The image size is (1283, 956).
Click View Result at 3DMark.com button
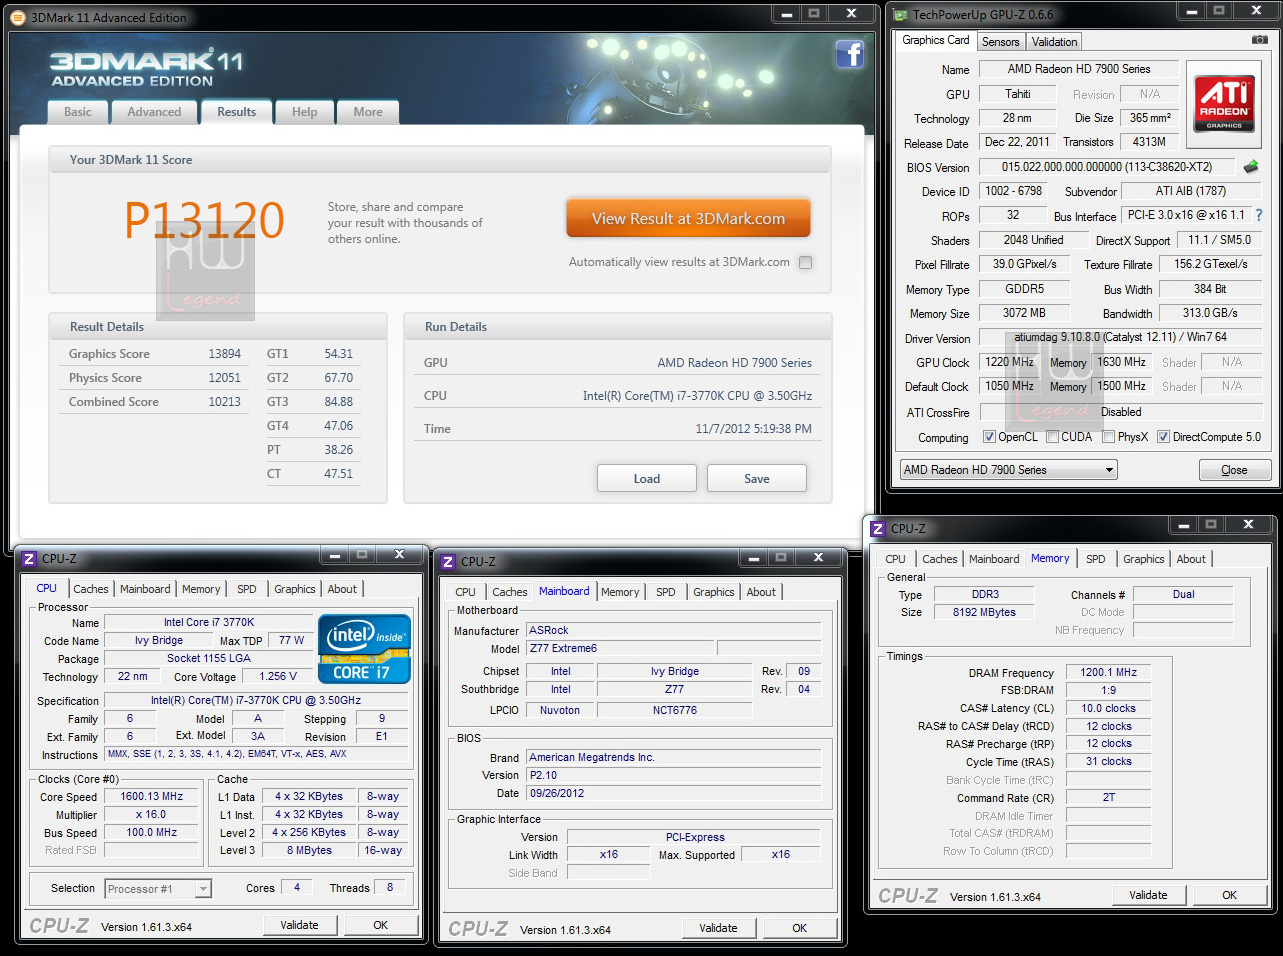(x=688, y=218)
